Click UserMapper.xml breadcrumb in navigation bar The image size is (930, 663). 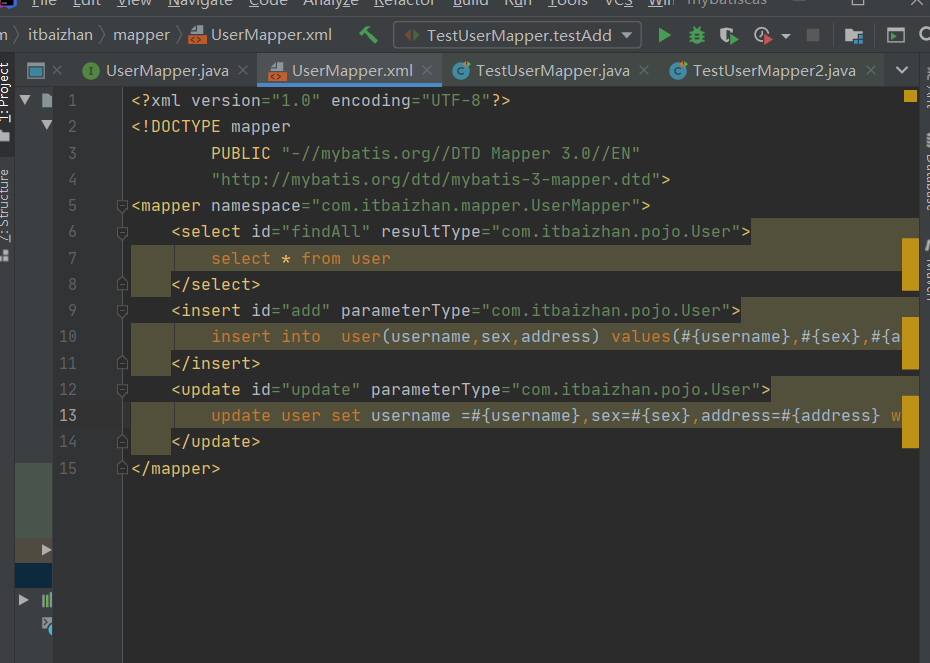(271, 35)
